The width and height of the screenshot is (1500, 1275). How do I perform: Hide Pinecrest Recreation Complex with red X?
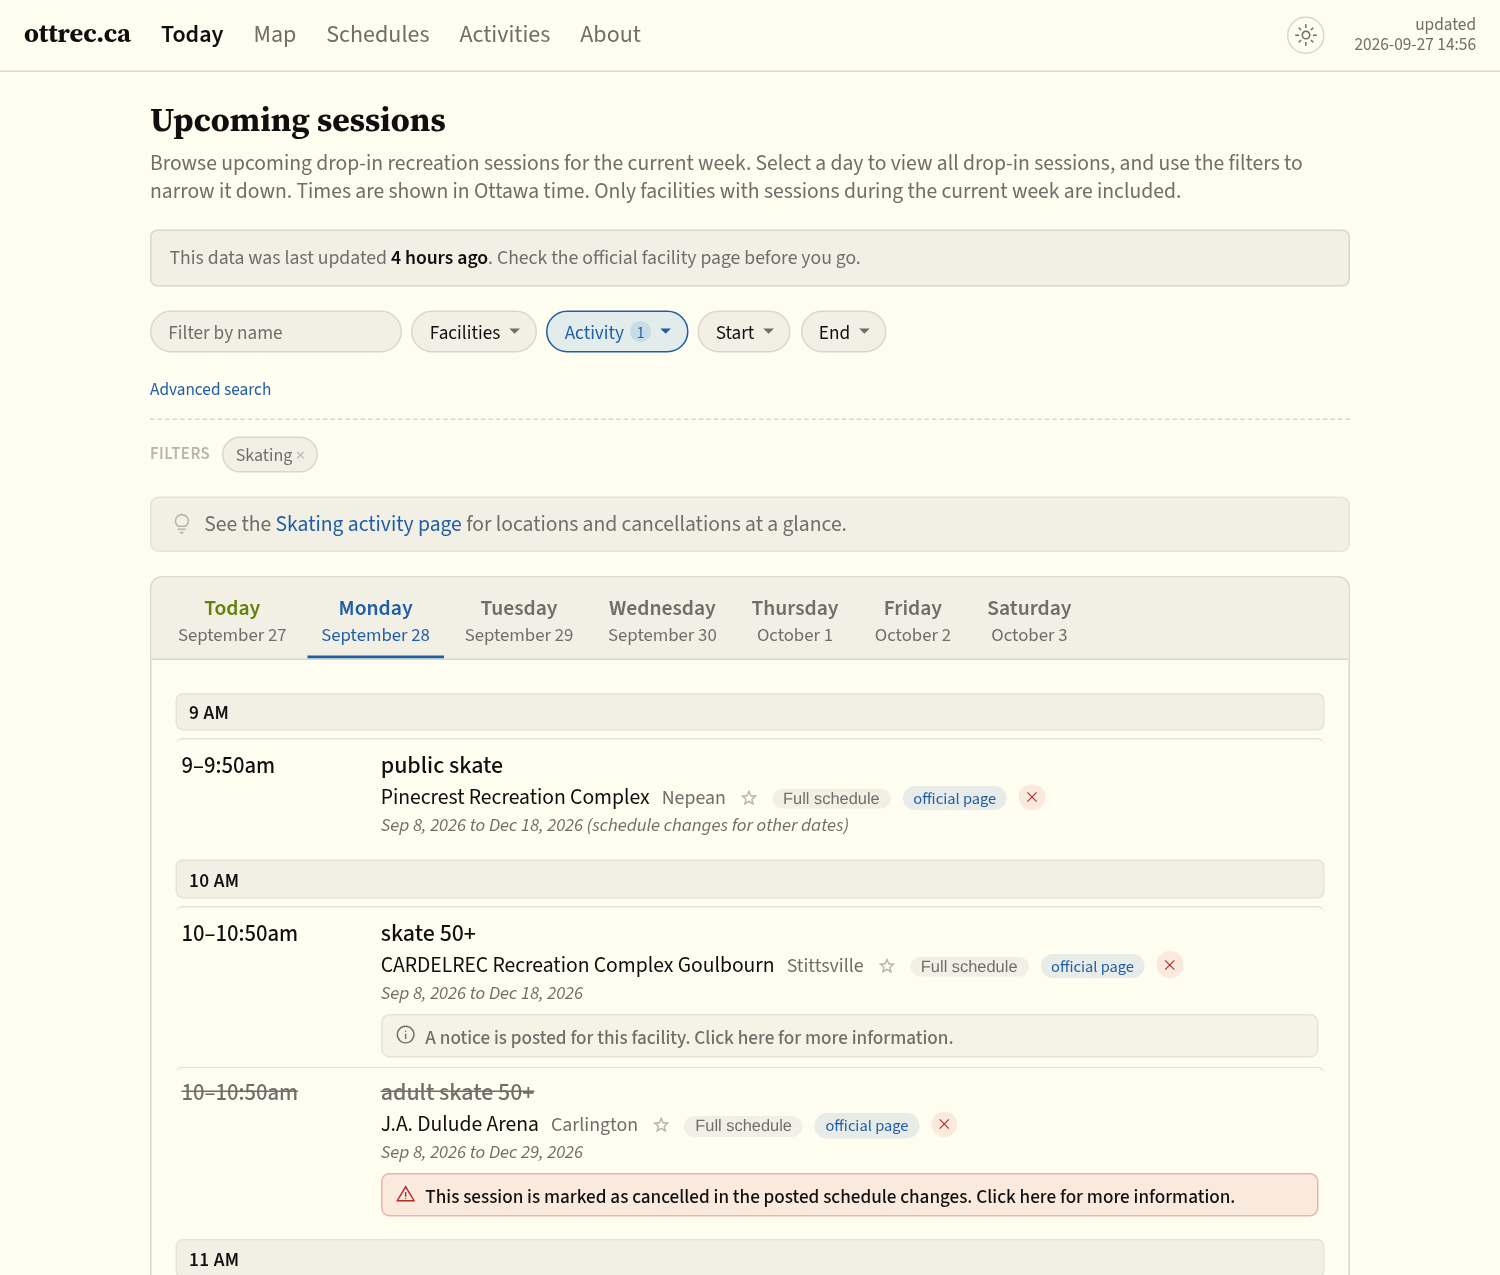(1032, 797)
